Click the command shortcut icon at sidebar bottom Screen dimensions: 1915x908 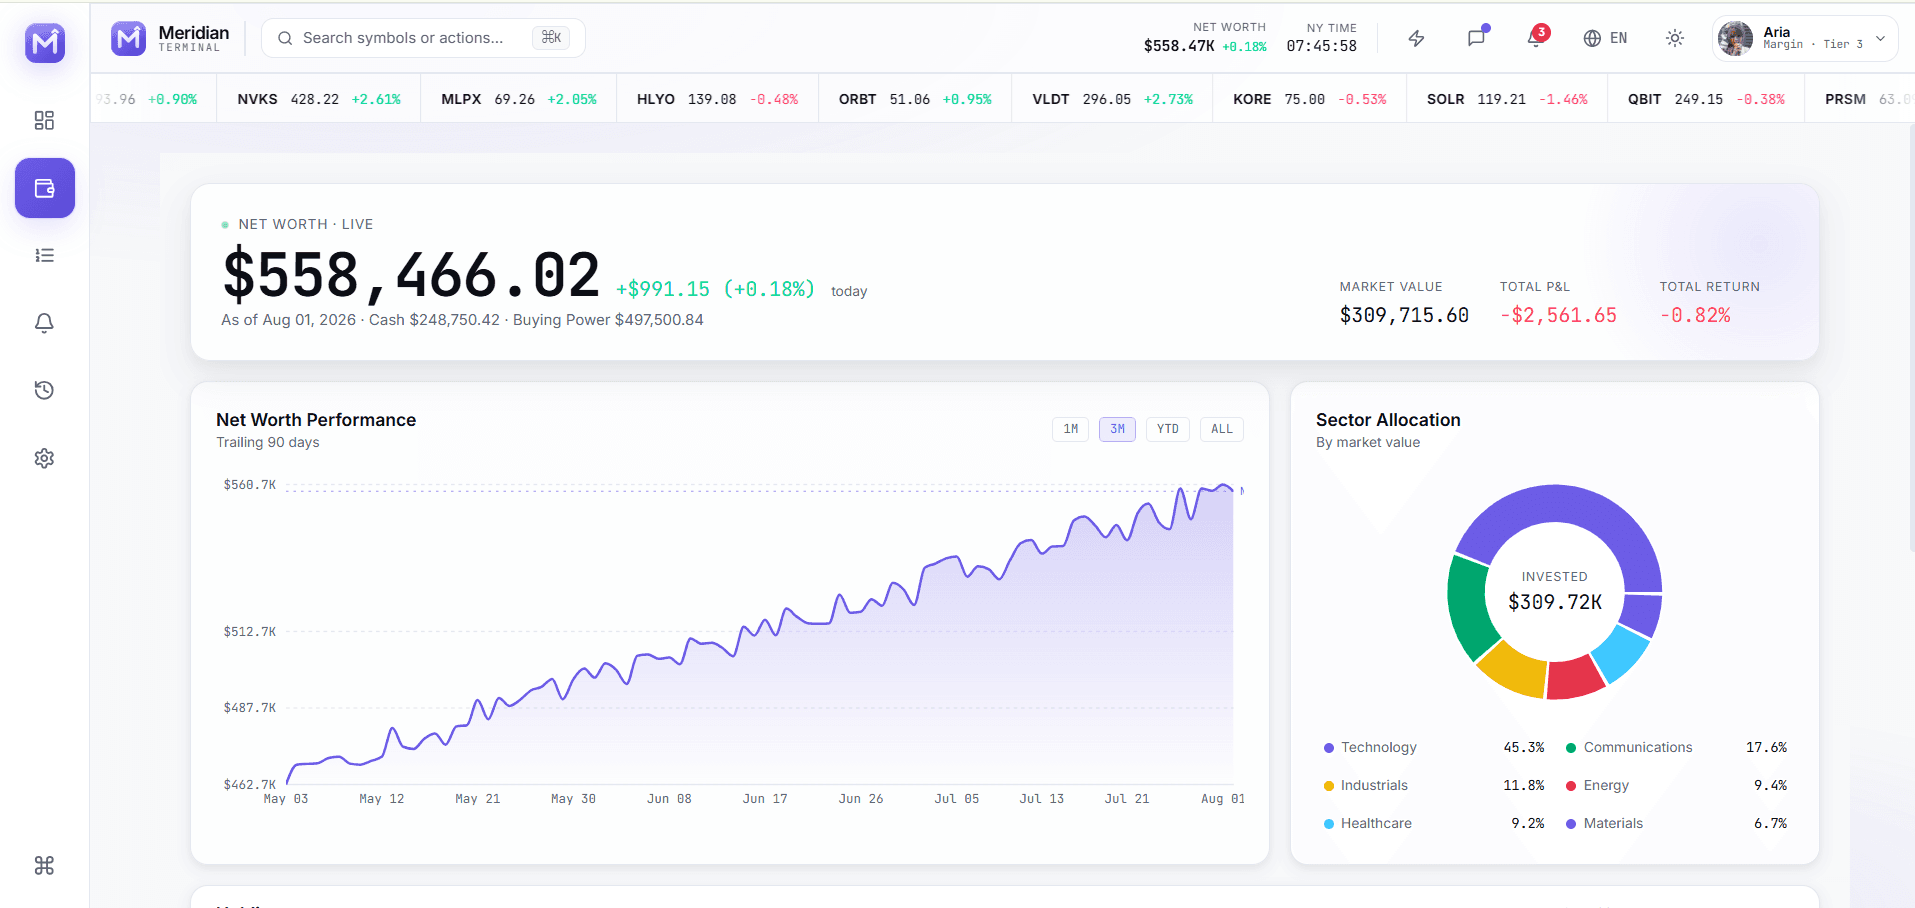tap(44, 866)
